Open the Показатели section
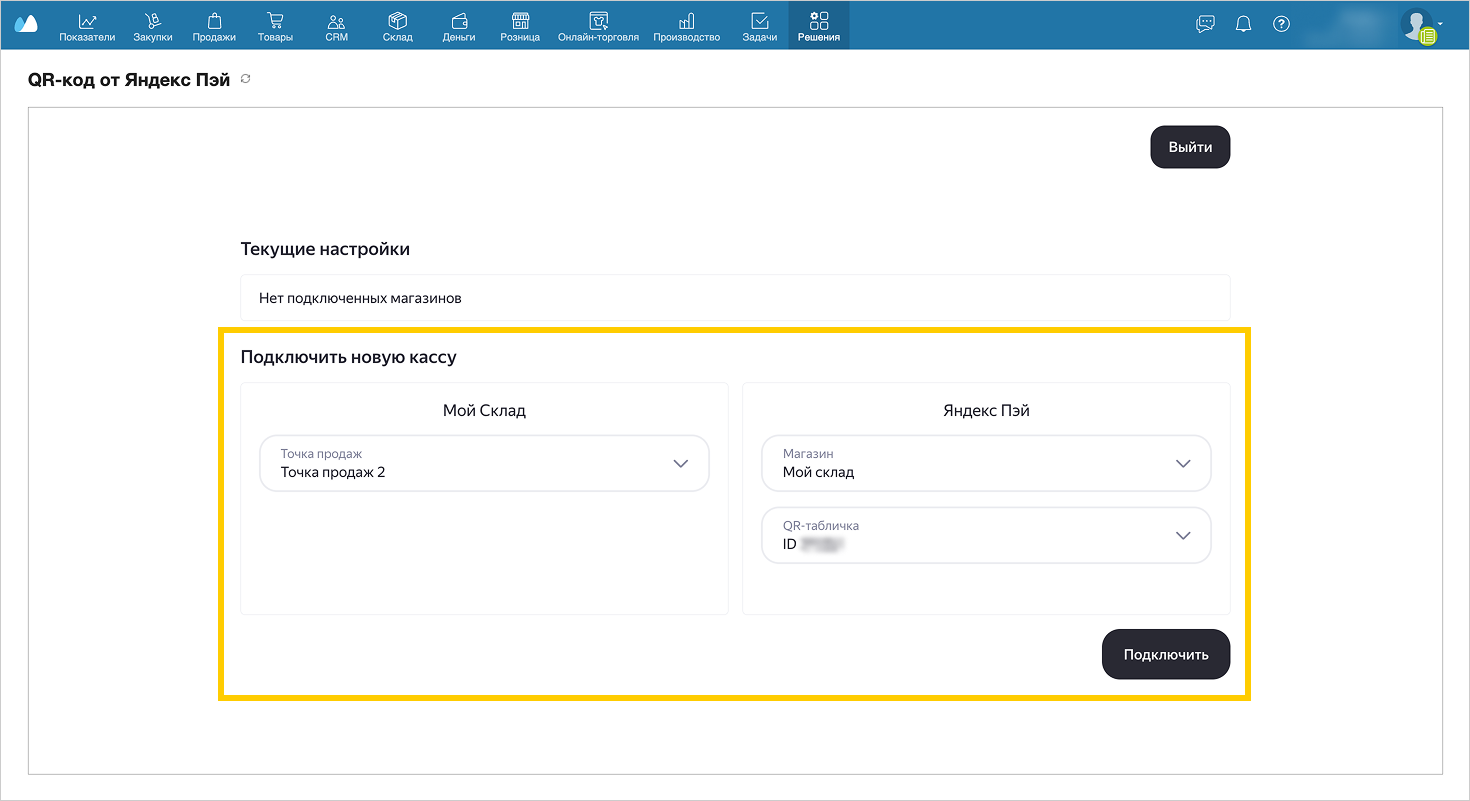Screen dimensions: 1470x801 click(x=88, y=27)
